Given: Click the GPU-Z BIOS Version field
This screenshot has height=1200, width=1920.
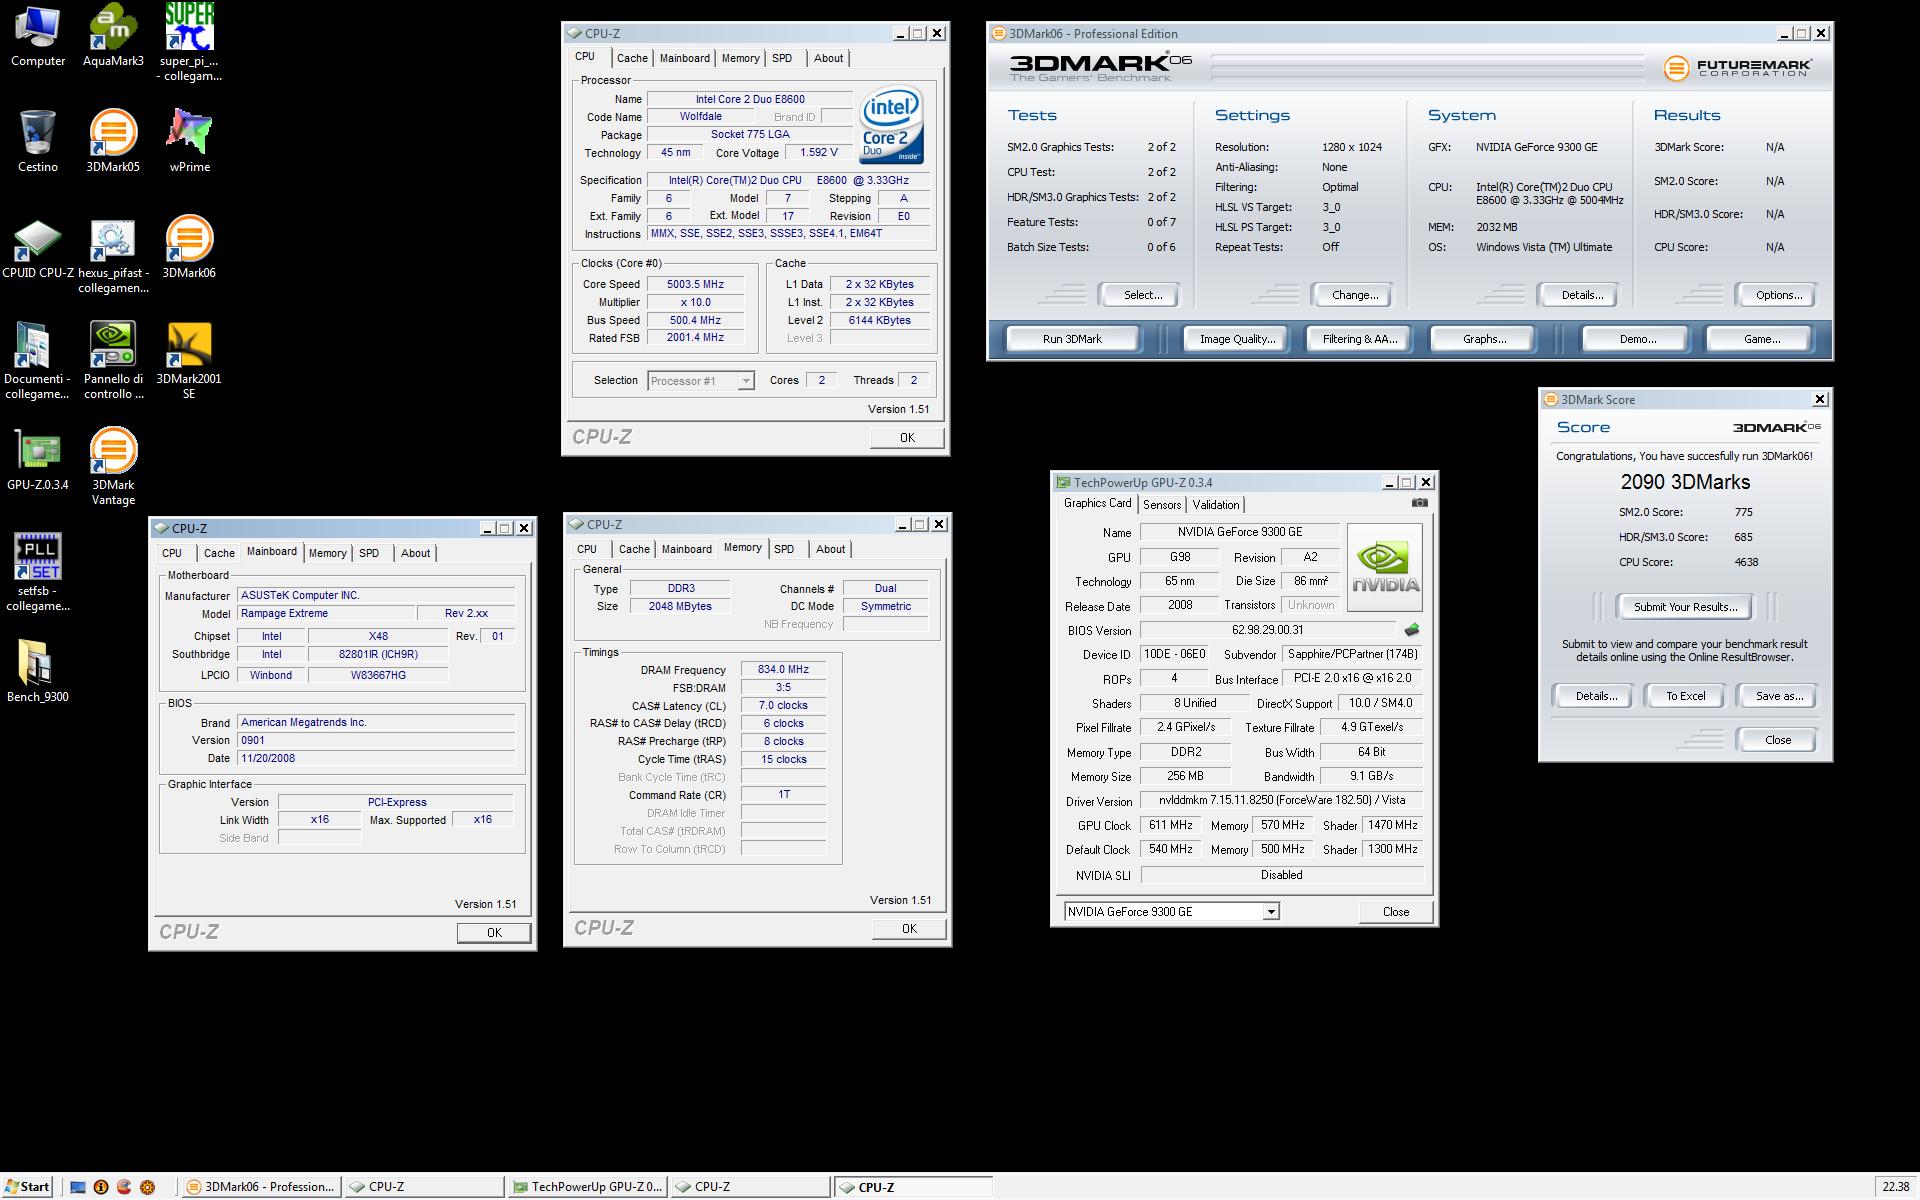Looking at the screenshot, I should (x=1267, y=630).
